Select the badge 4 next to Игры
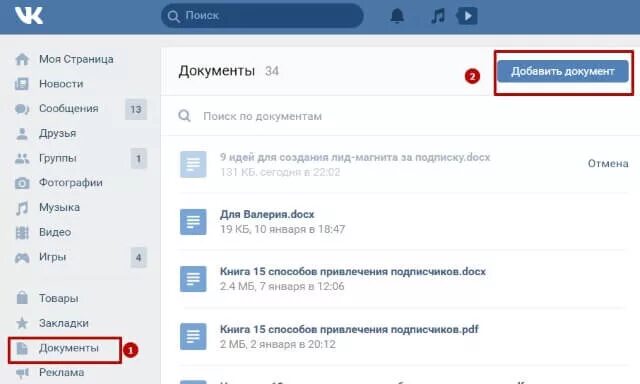Screen dimensions: 640x384 (139, 257)
